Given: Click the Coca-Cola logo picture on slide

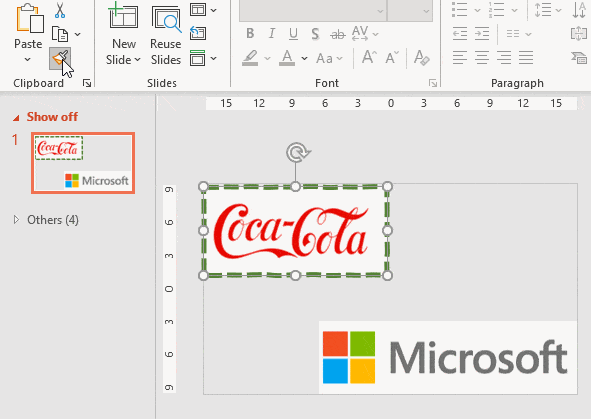Looking at the screenshot, I should (x=295, y=231).
